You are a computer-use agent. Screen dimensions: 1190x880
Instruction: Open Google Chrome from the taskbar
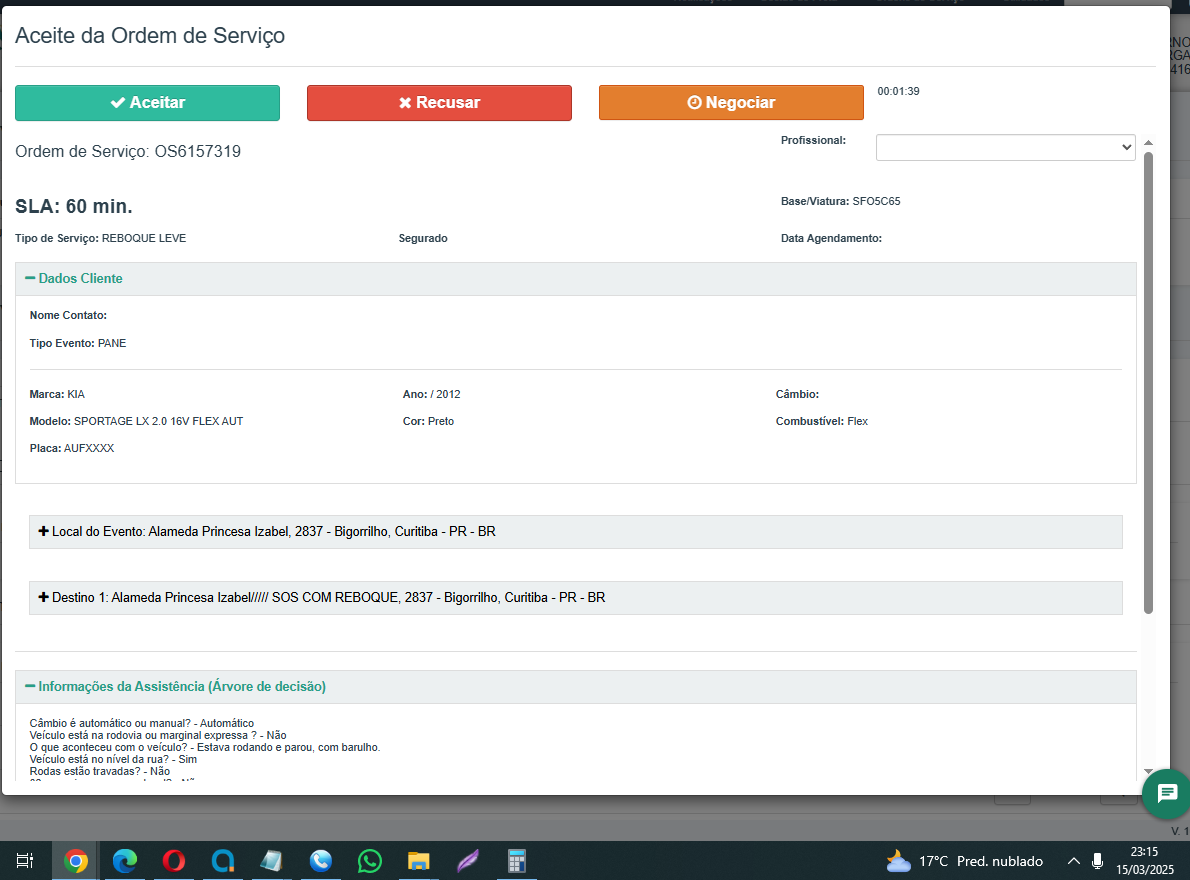75,861
